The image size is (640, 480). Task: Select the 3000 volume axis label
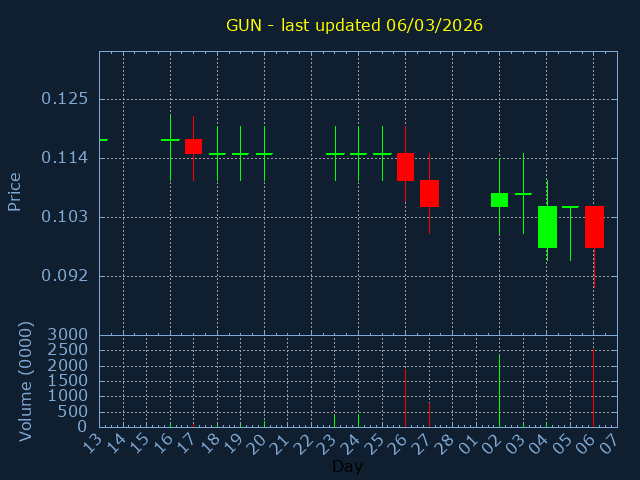coord(69,335)
